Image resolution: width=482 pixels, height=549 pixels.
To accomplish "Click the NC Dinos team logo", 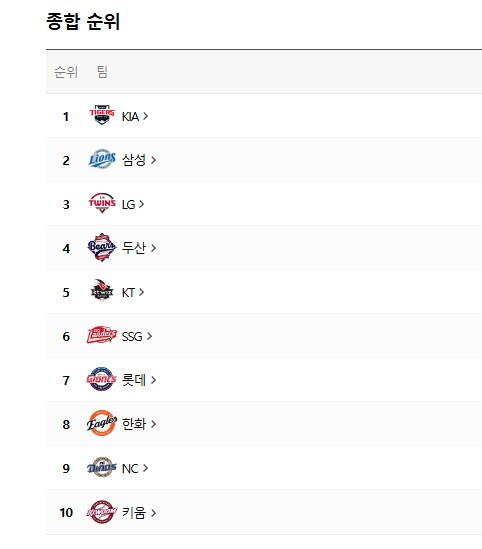I will pos(102,467).
